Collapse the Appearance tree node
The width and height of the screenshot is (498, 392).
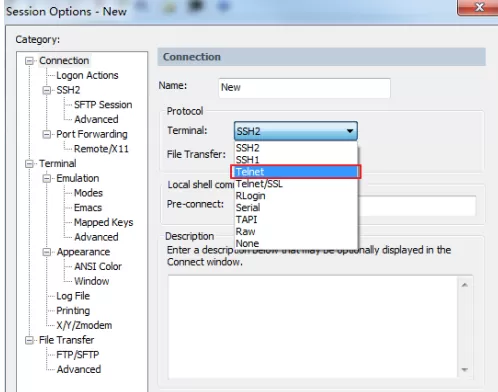click(47, 252)
